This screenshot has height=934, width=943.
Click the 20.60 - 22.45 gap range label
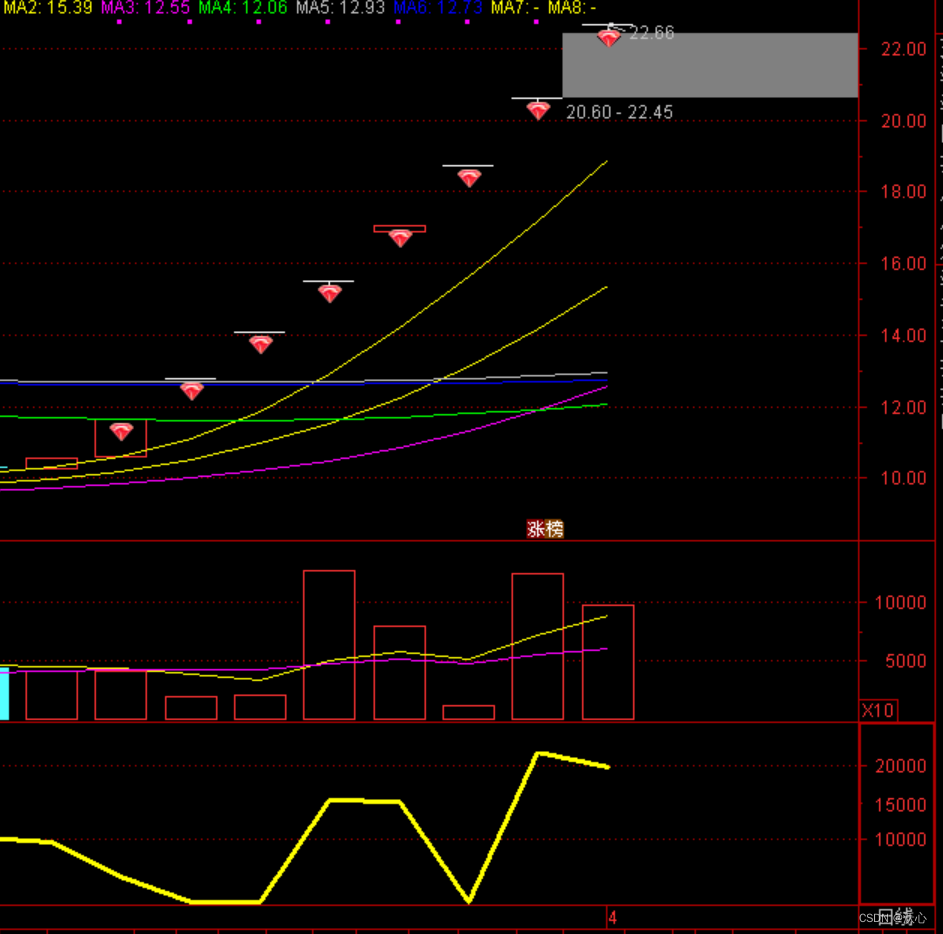pos(619,112)
